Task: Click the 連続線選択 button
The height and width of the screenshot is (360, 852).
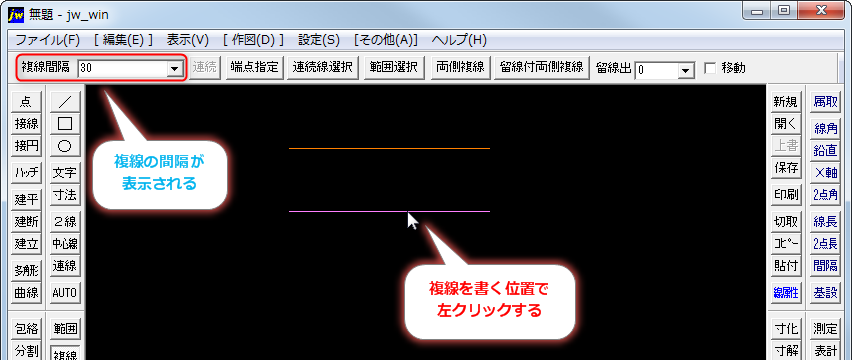Action: [x=323, y=67]
